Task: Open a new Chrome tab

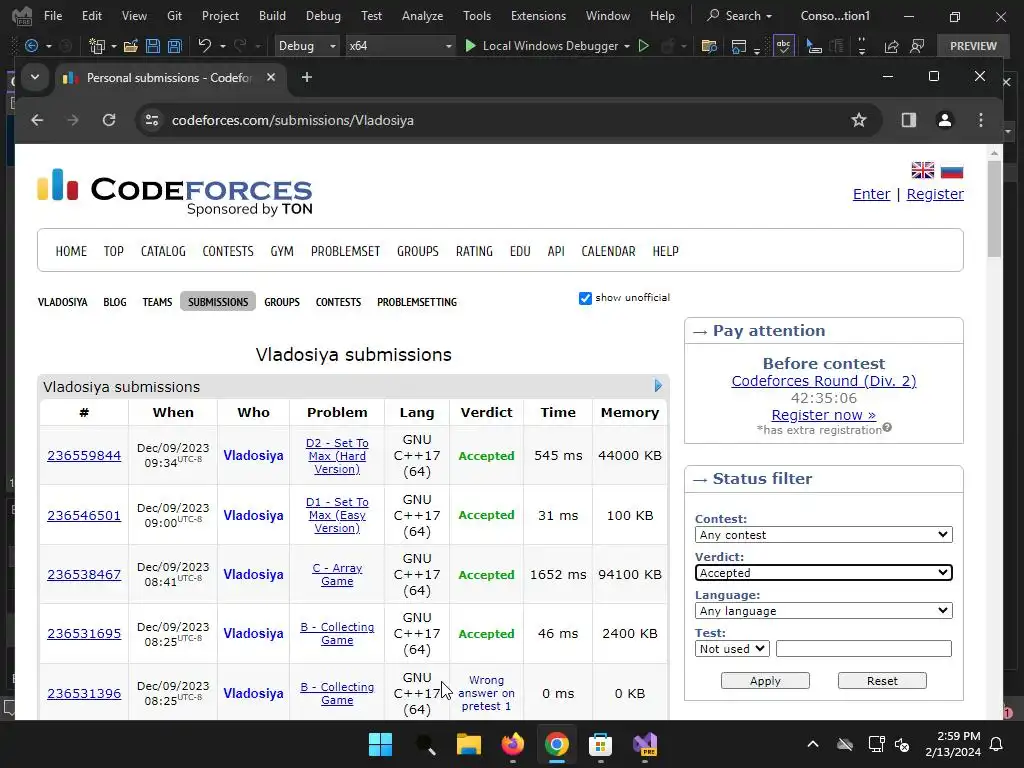Action: pos(306,77)
